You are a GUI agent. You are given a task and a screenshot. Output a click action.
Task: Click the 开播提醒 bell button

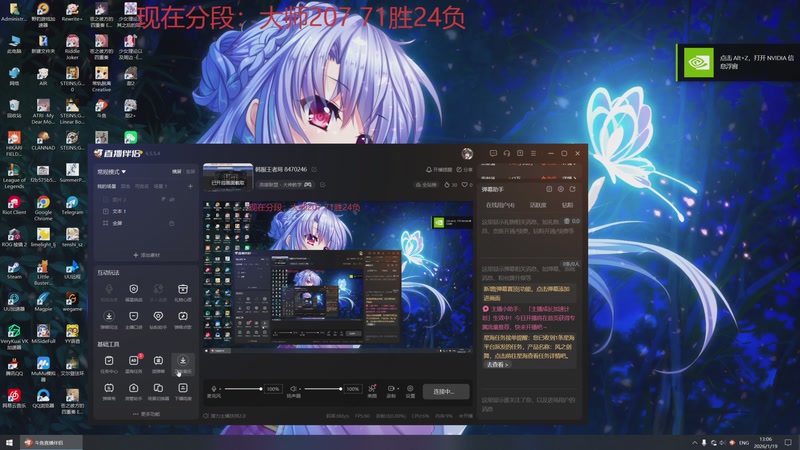[x=439, y=169]
